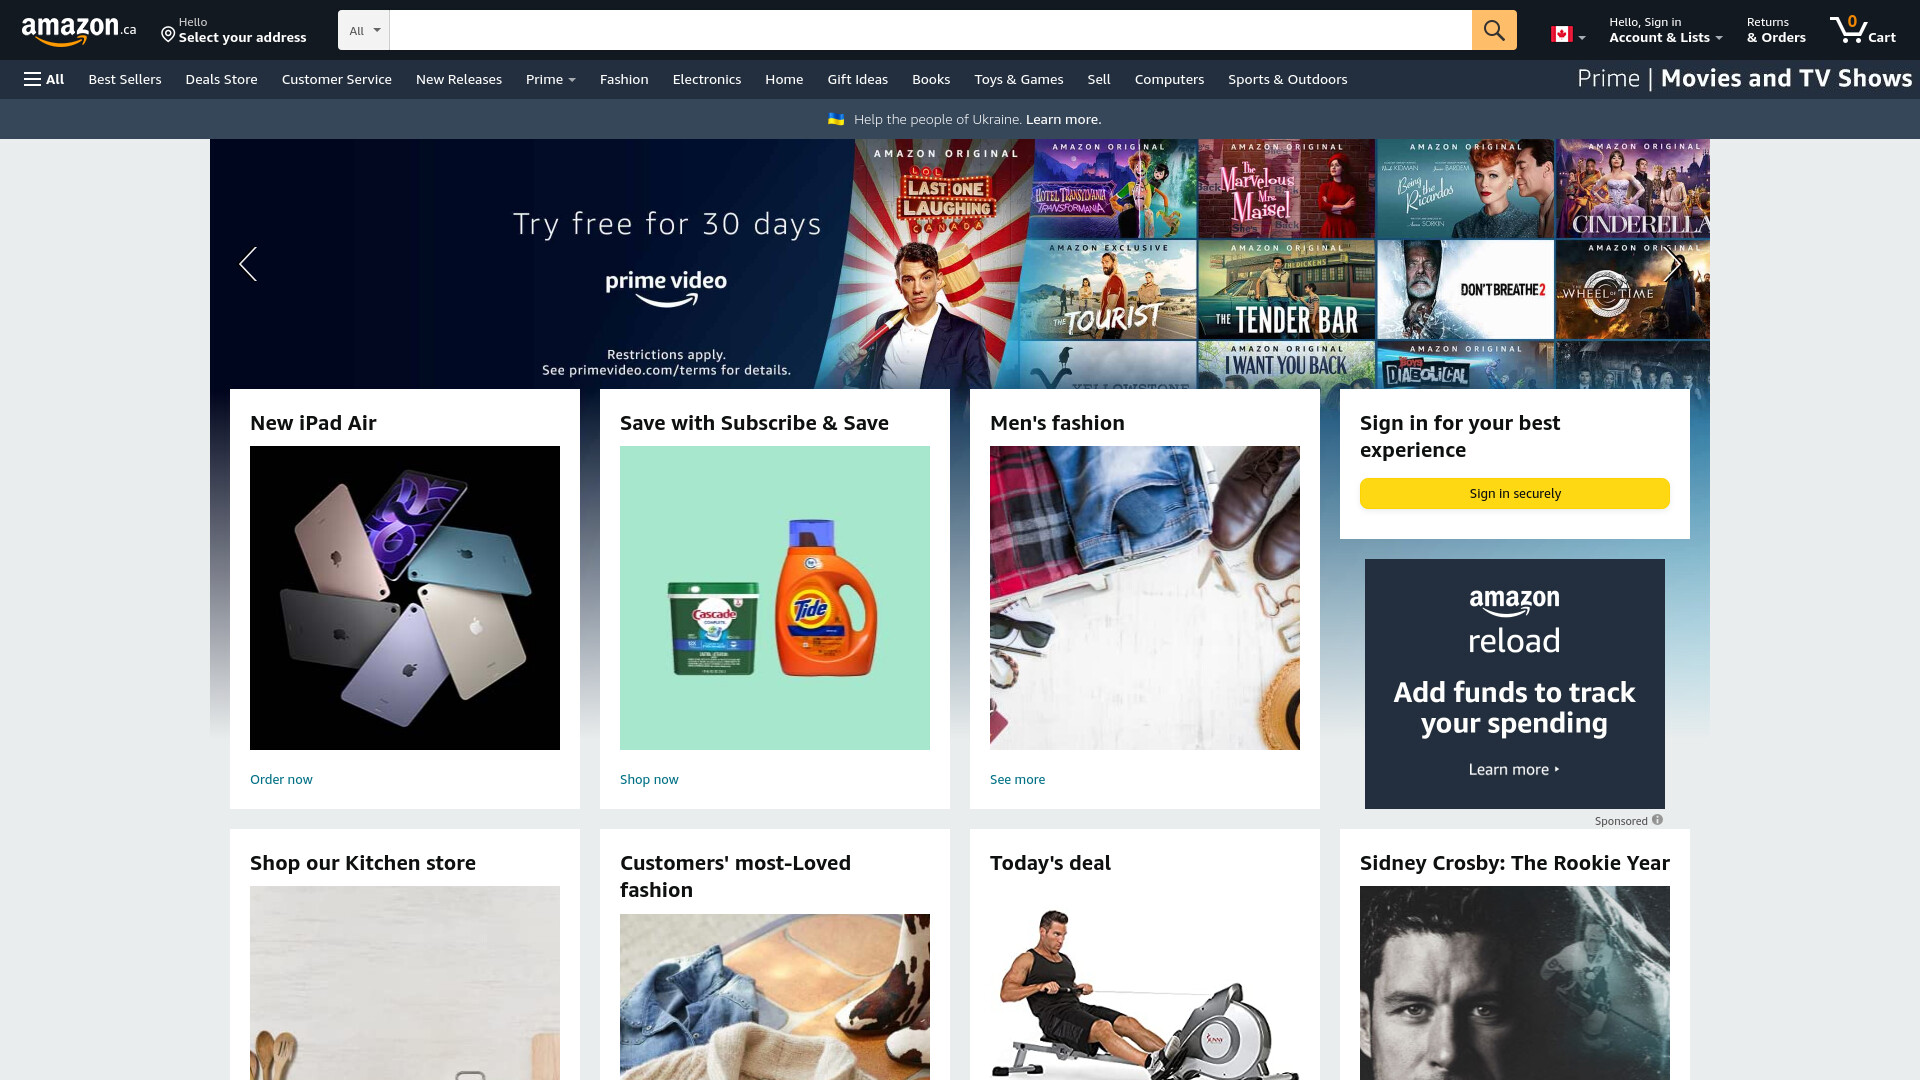The height and width of the screenshot is (1080, 1920).
Task: Click the Sponsored info icon
Action: coord(1657,820)
